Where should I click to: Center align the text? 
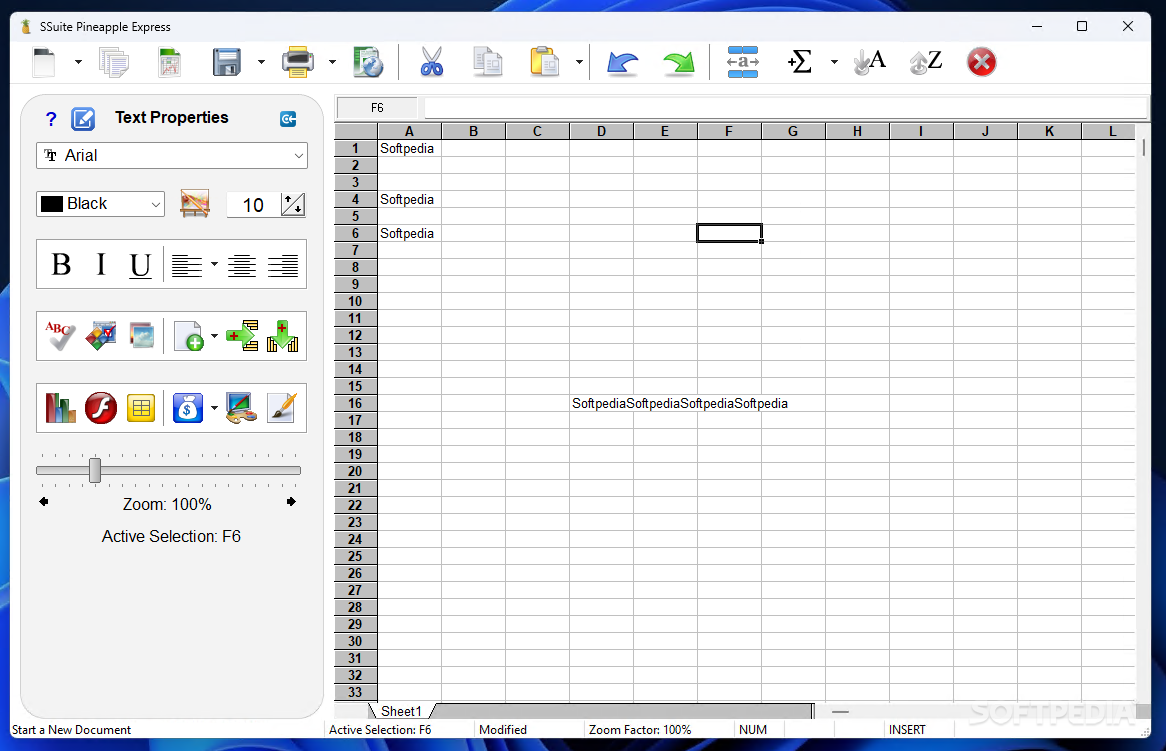point(242,265)
